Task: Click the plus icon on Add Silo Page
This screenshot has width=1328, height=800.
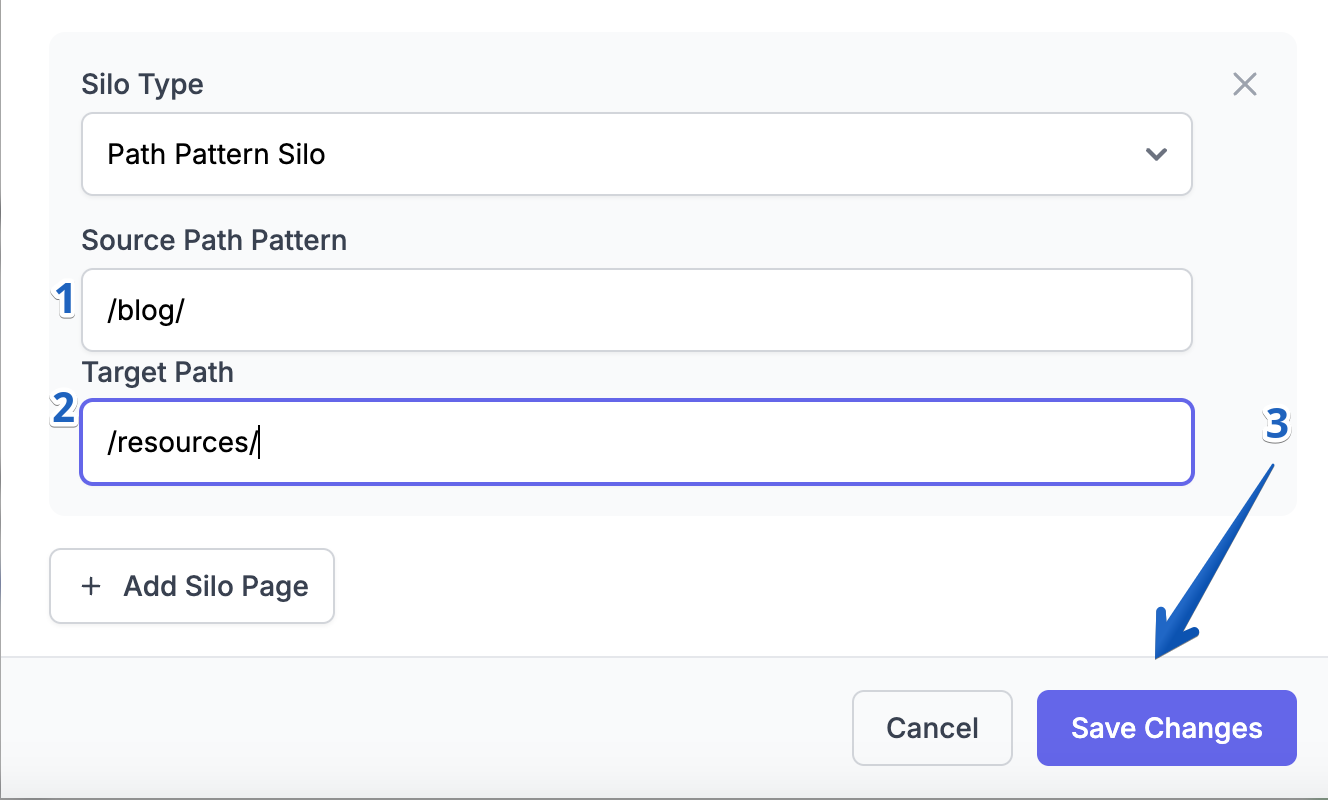Action: [91, 586]
